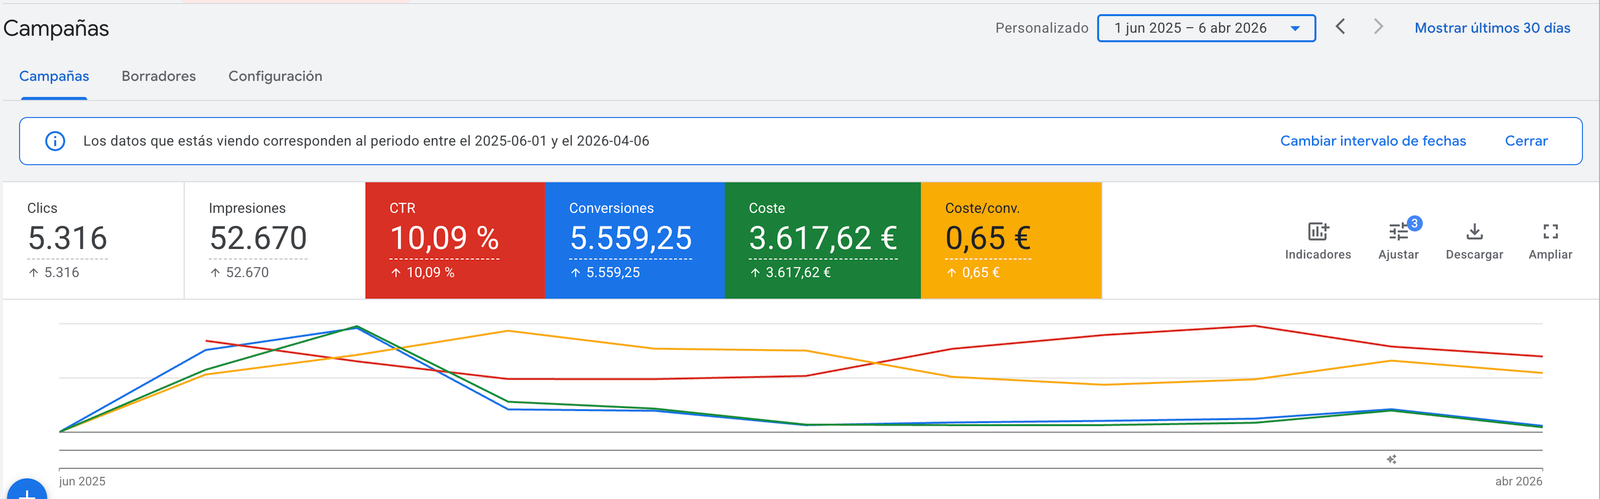Click the info icon in notice banner
Viewport: 1600px width, 499px height.
tap(55, 141)
